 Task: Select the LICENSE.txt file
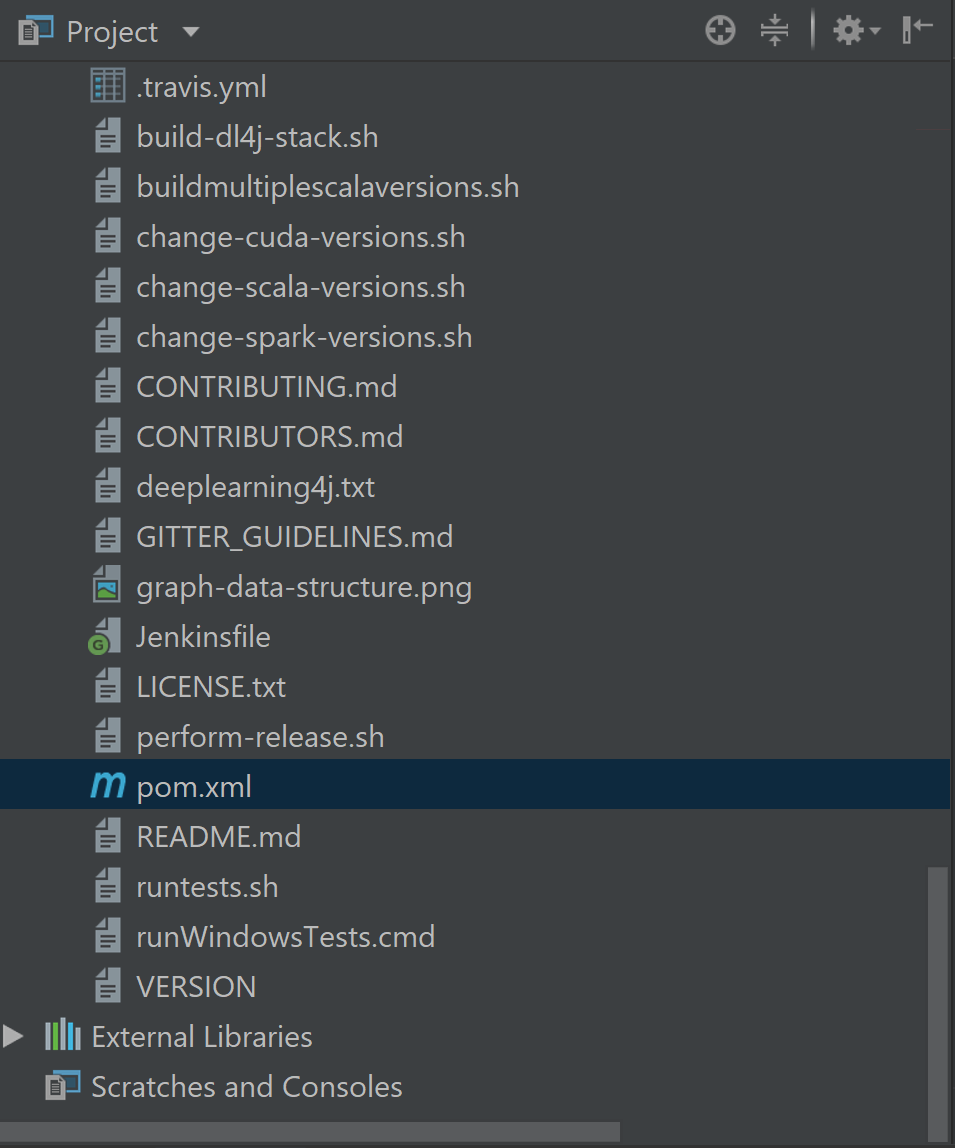pos(210,687)
